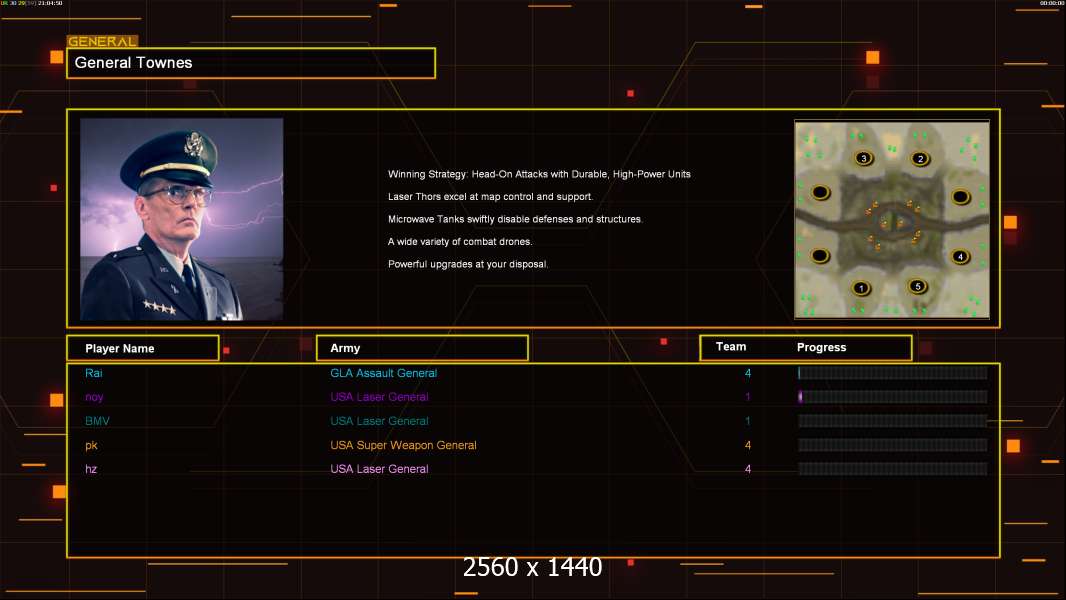The width and height of the screenshot is (1066, 600).
Task: Click hz's USA Laser General army
Action: (379, 469)
